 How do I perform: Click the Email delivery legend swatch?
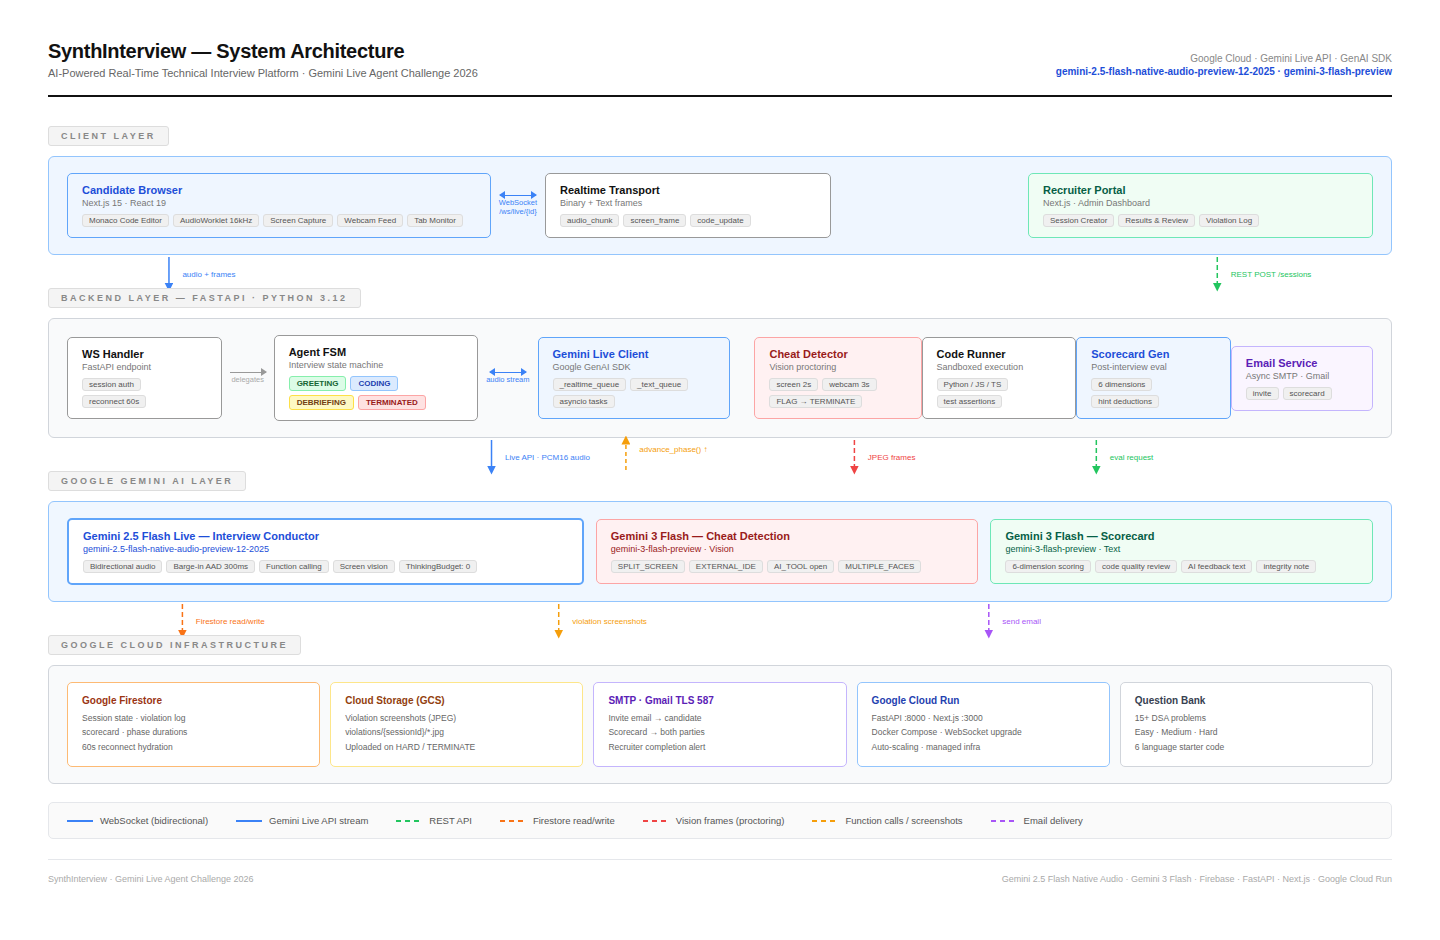pyautogui.click(x=1002, y=821)
